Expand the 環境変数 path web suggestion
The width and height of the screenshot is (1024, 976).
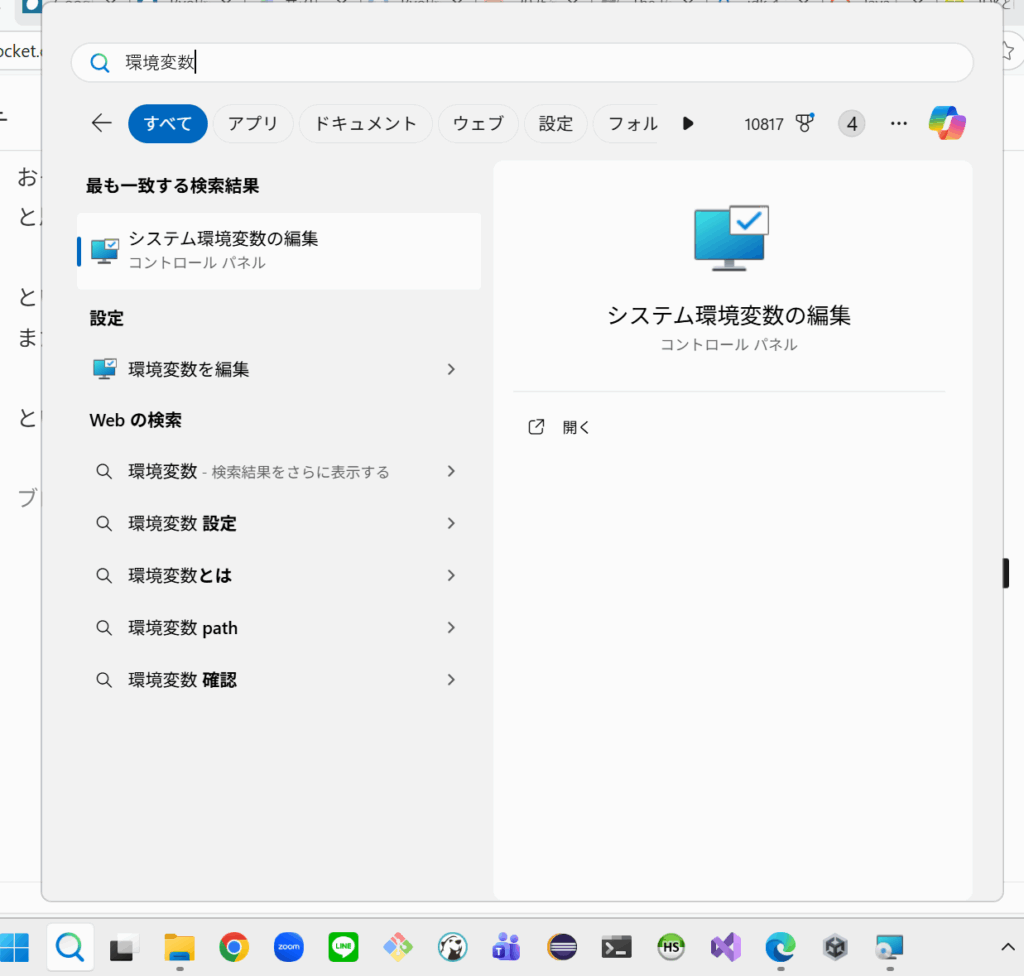pyautogui.click(x=451, y=628)
